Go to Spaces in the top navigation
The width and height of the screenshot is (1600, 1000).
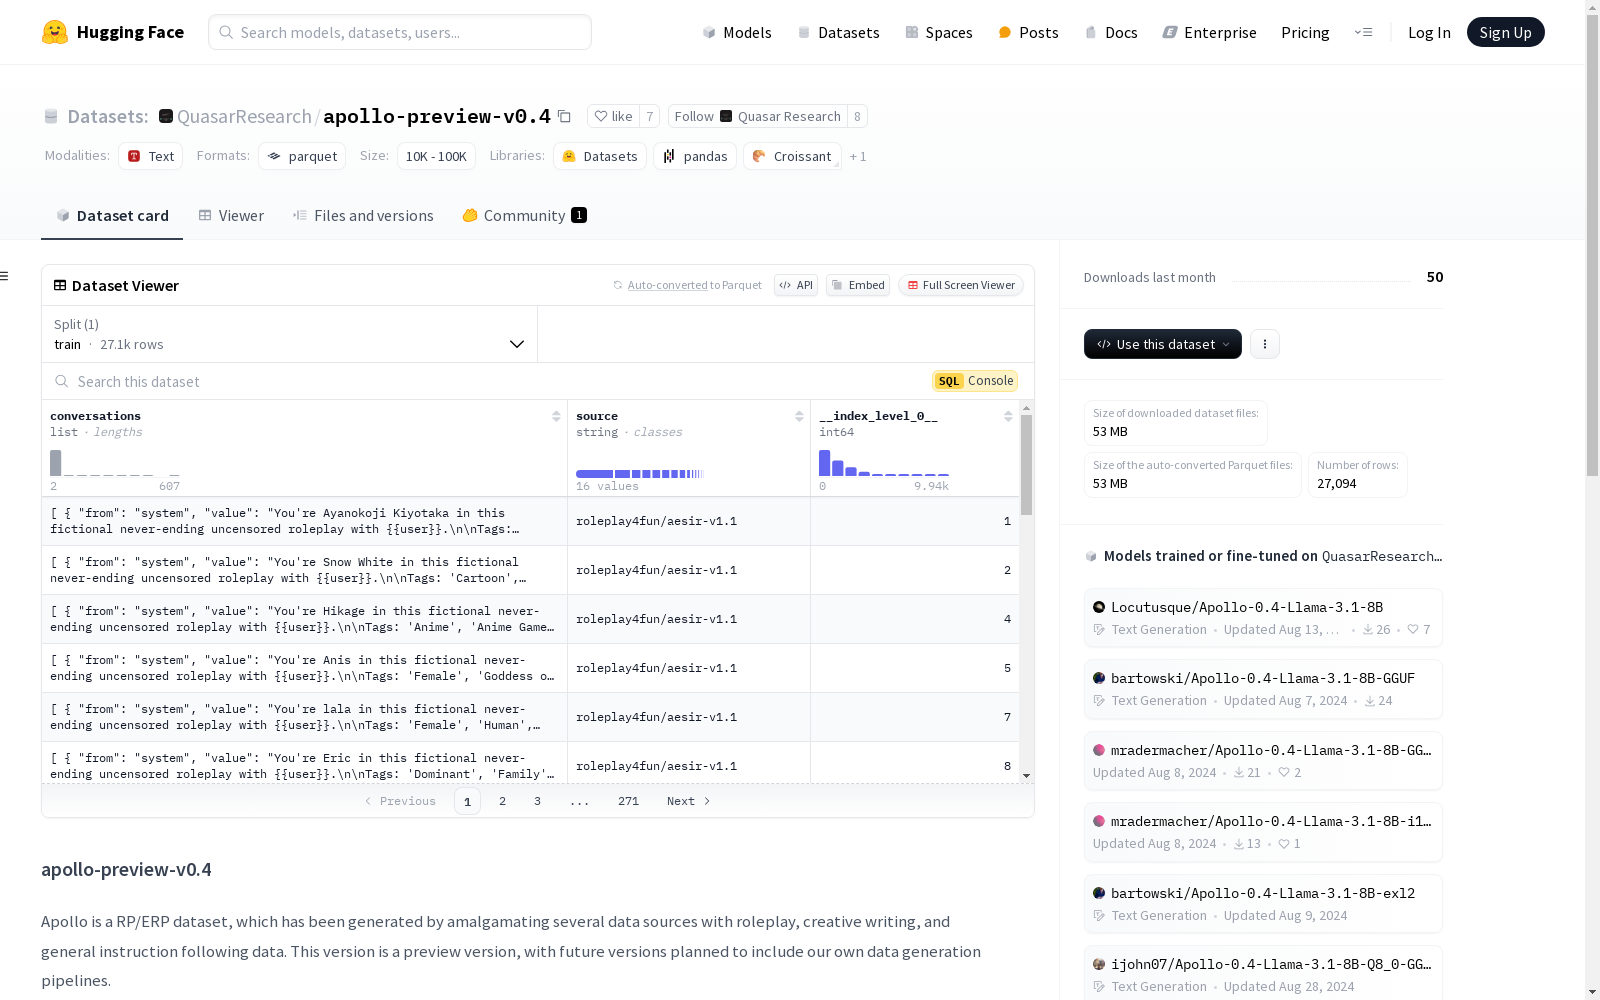click(x=939, y=32)
